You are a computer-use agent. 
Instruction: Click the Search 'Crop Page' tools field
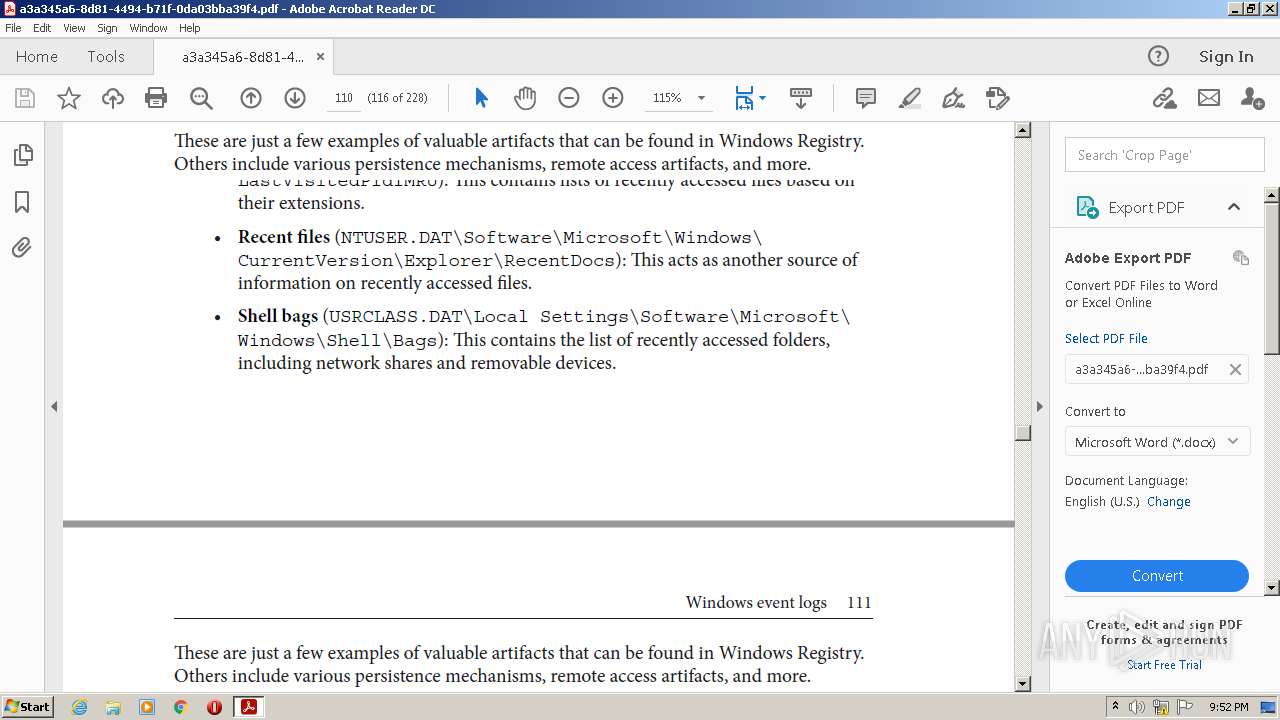click(x=1164, y=155)
